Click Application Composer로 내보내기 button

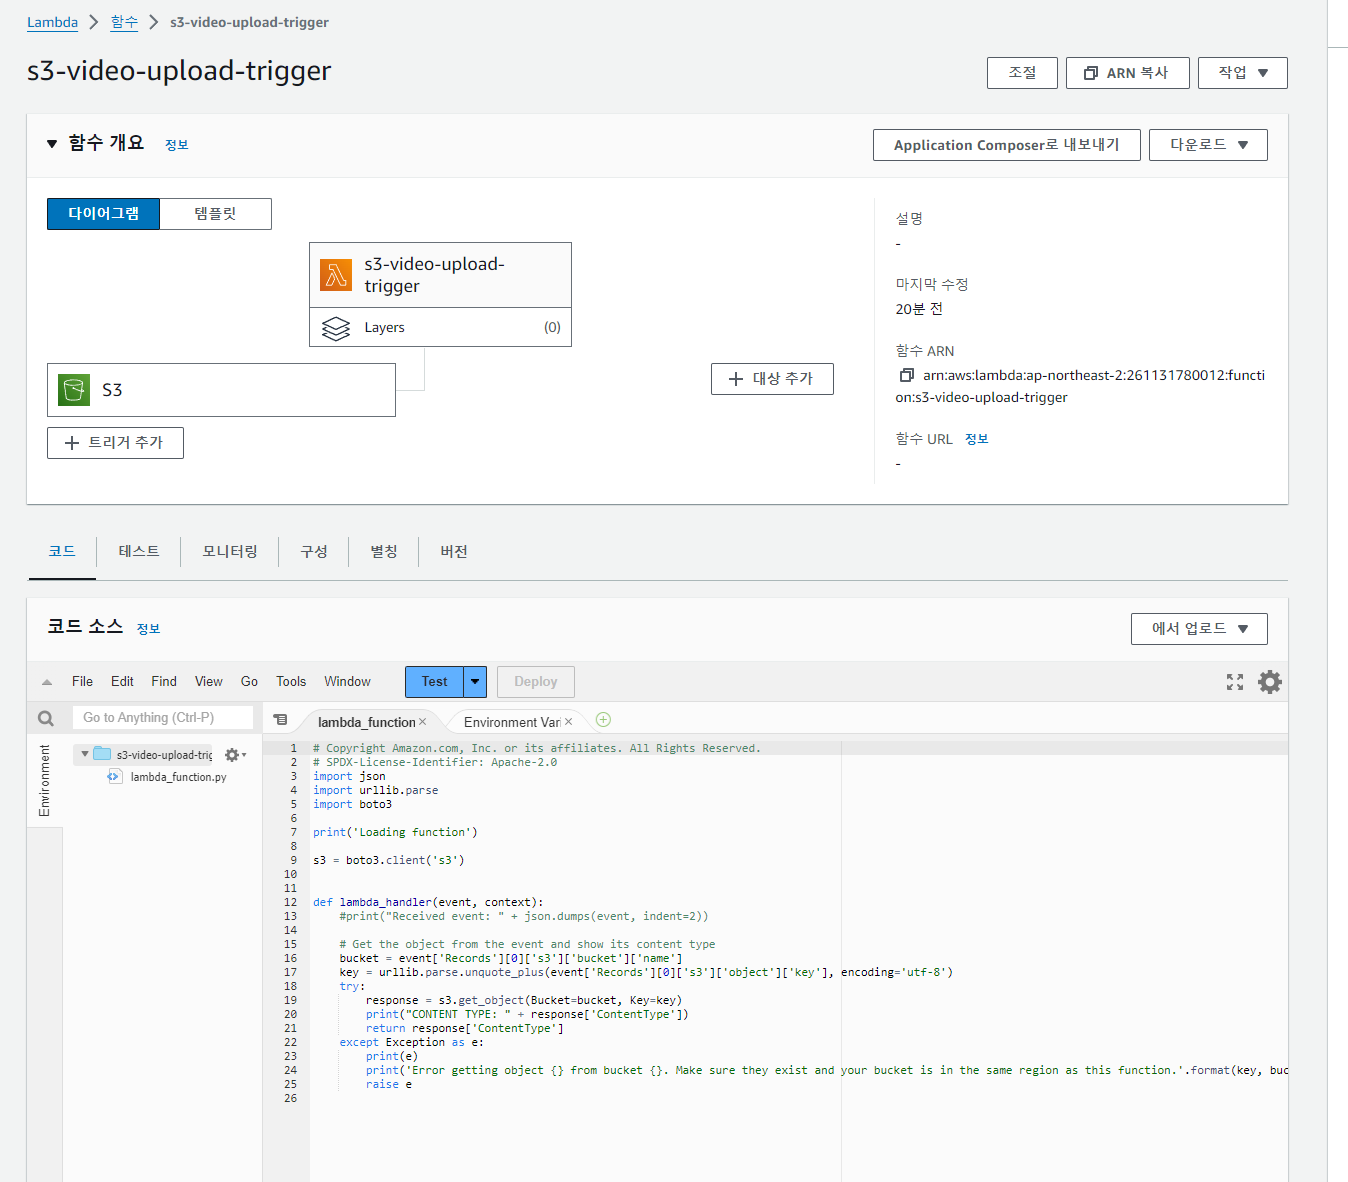(1006, 145)
